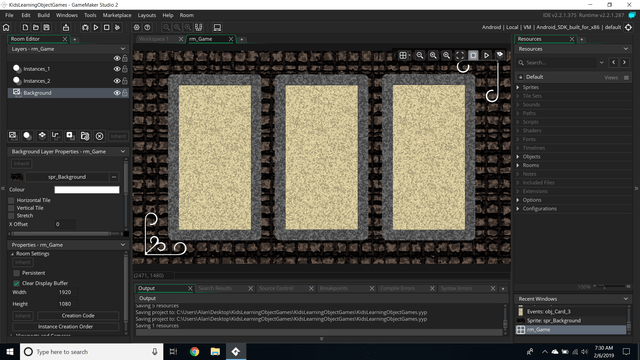
Task: Open an existing project from toolbar
Action: click(36, 27)
